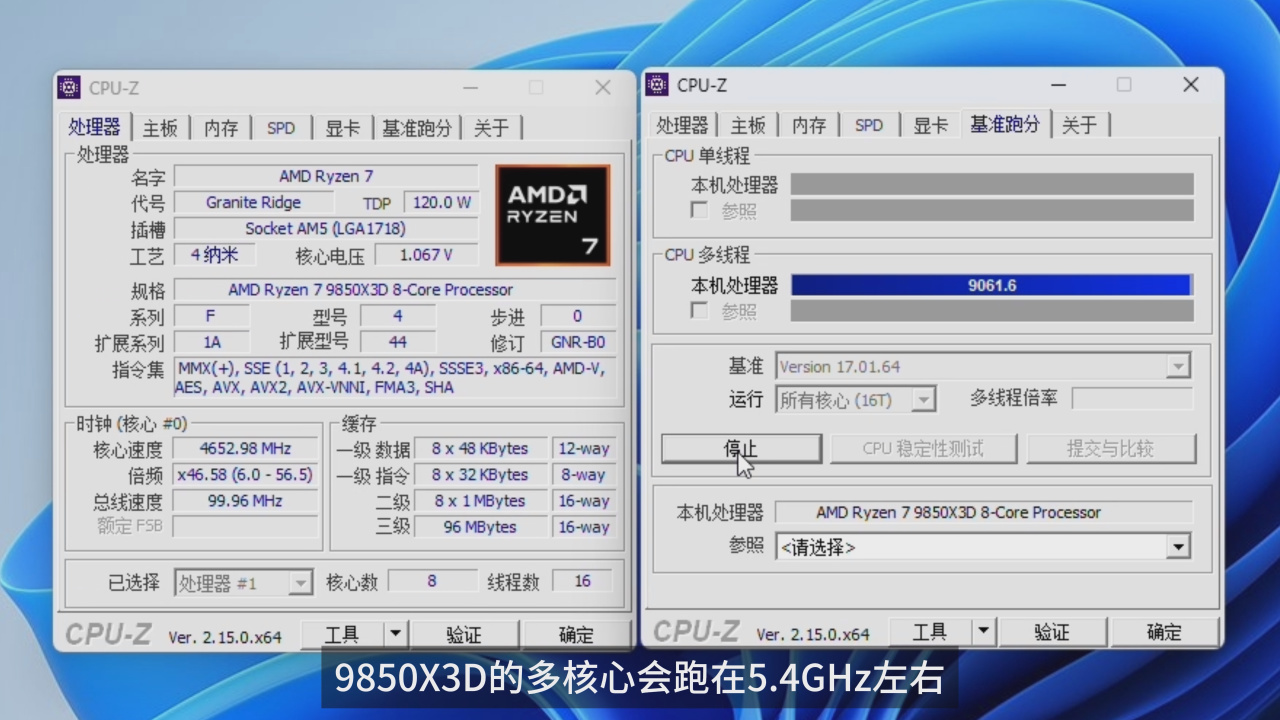Image resolution: width=1280 pixels, height=720 pixels.
Task: Click 线程数 value 16
Action: coord(583,581)
